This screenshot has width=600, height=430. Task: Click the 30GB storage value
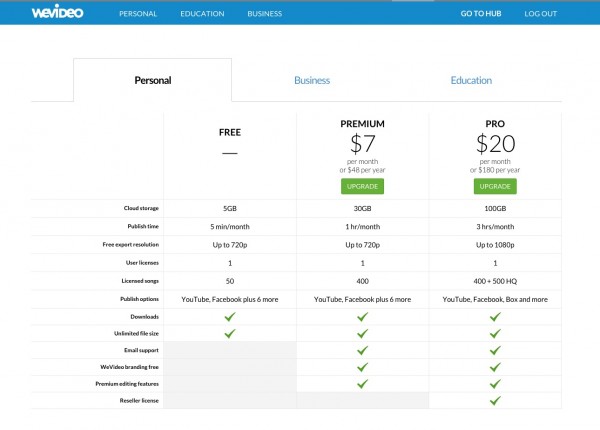click(362, 208)
